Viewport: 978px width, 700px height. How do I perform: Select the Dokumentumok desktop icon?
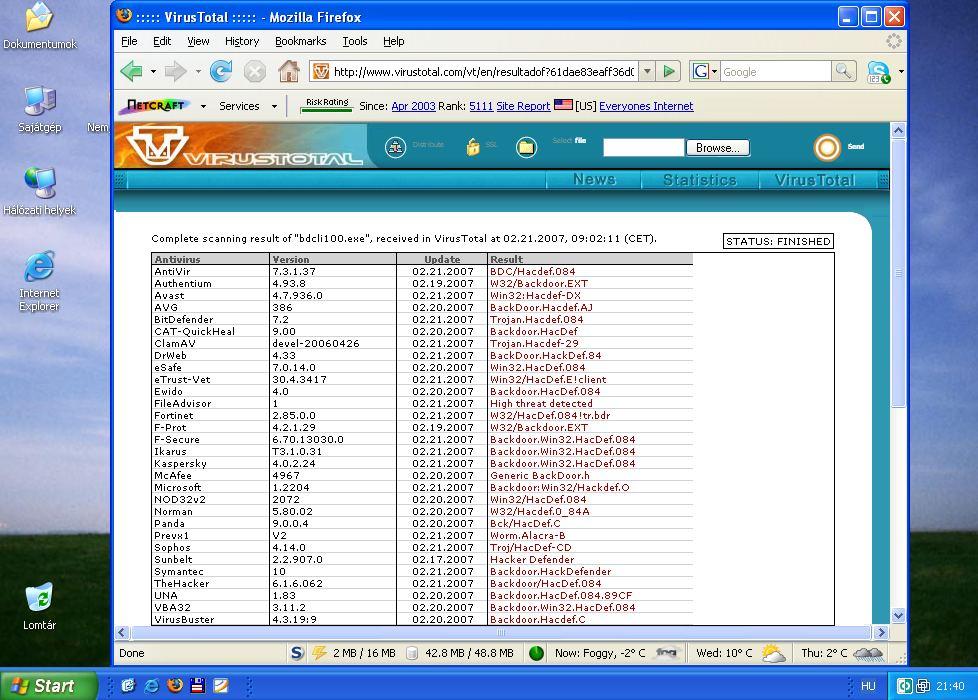click(x=40, y=26)
